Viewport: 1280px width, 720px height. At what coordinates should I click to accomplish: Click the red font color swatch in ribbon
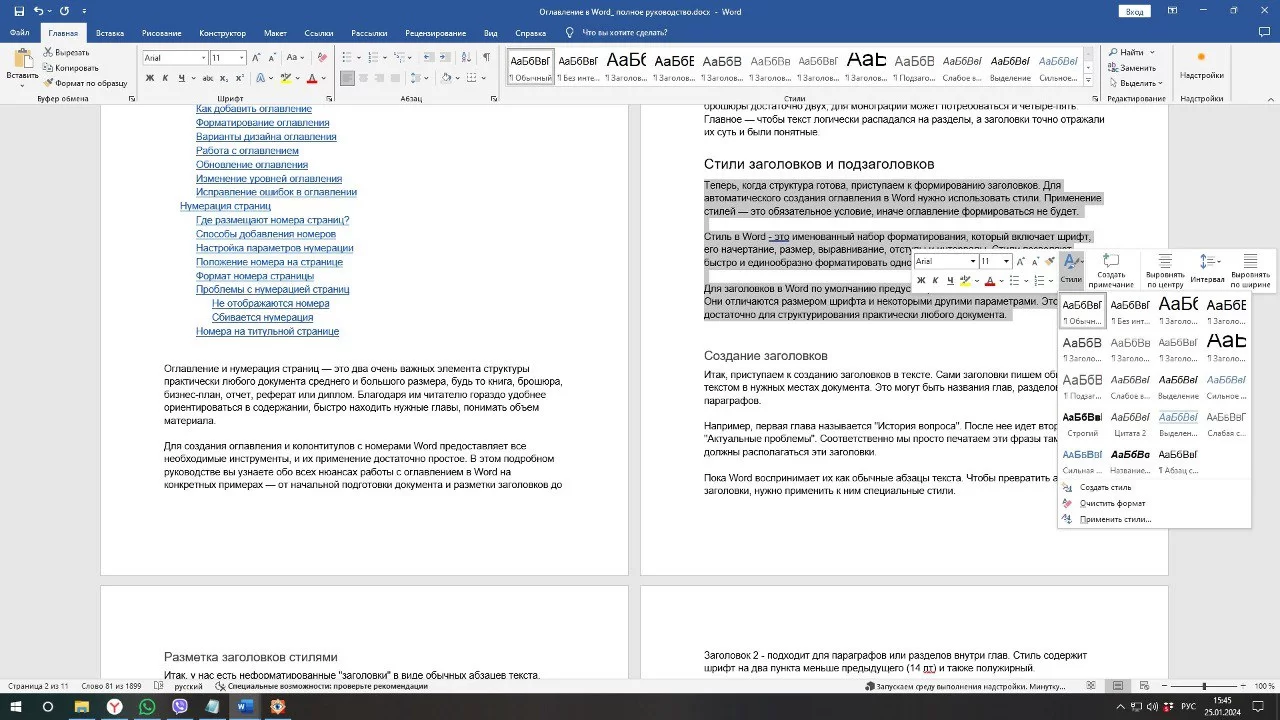click(311, 78)
